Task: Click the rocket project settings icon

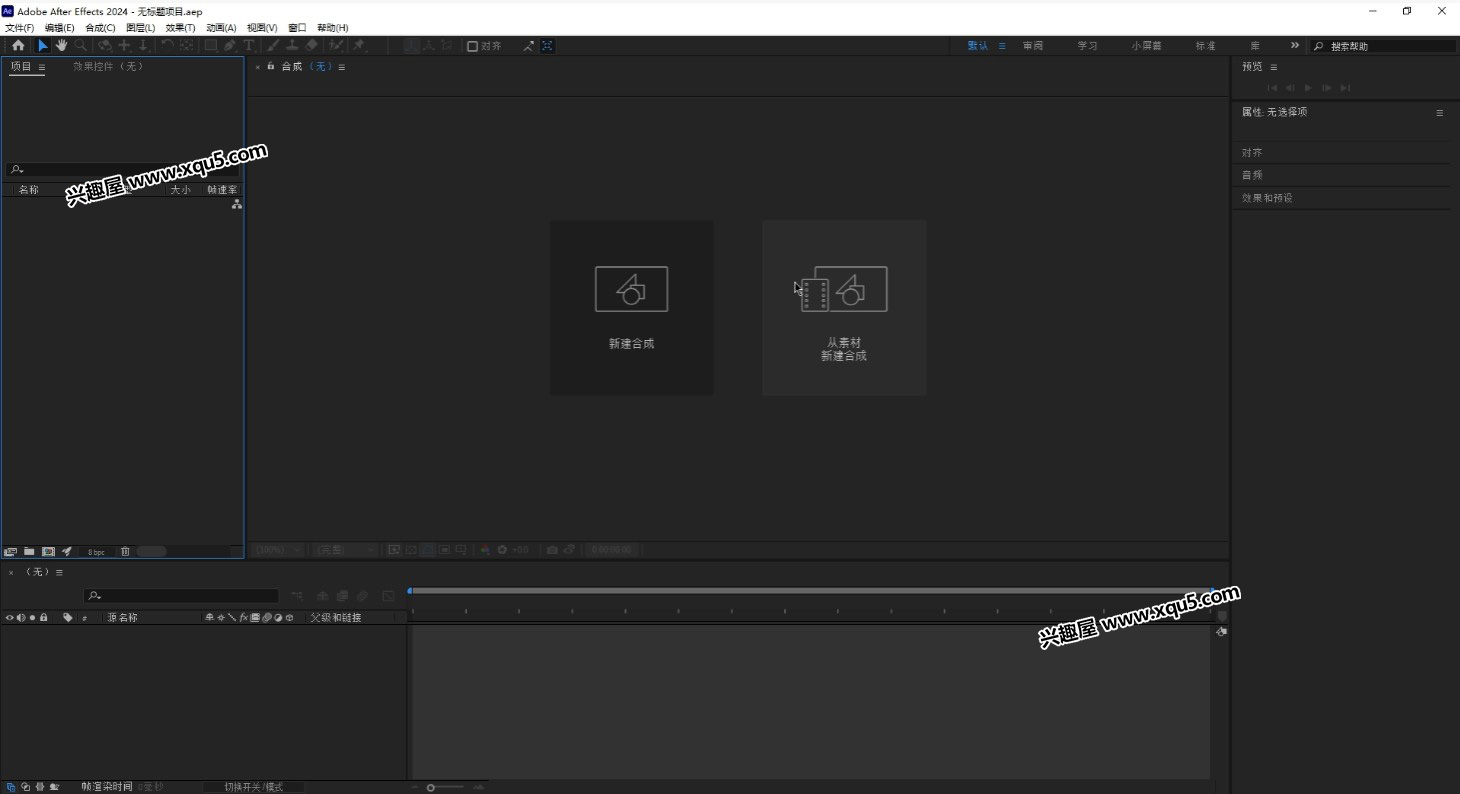Action: coord(67,551)
